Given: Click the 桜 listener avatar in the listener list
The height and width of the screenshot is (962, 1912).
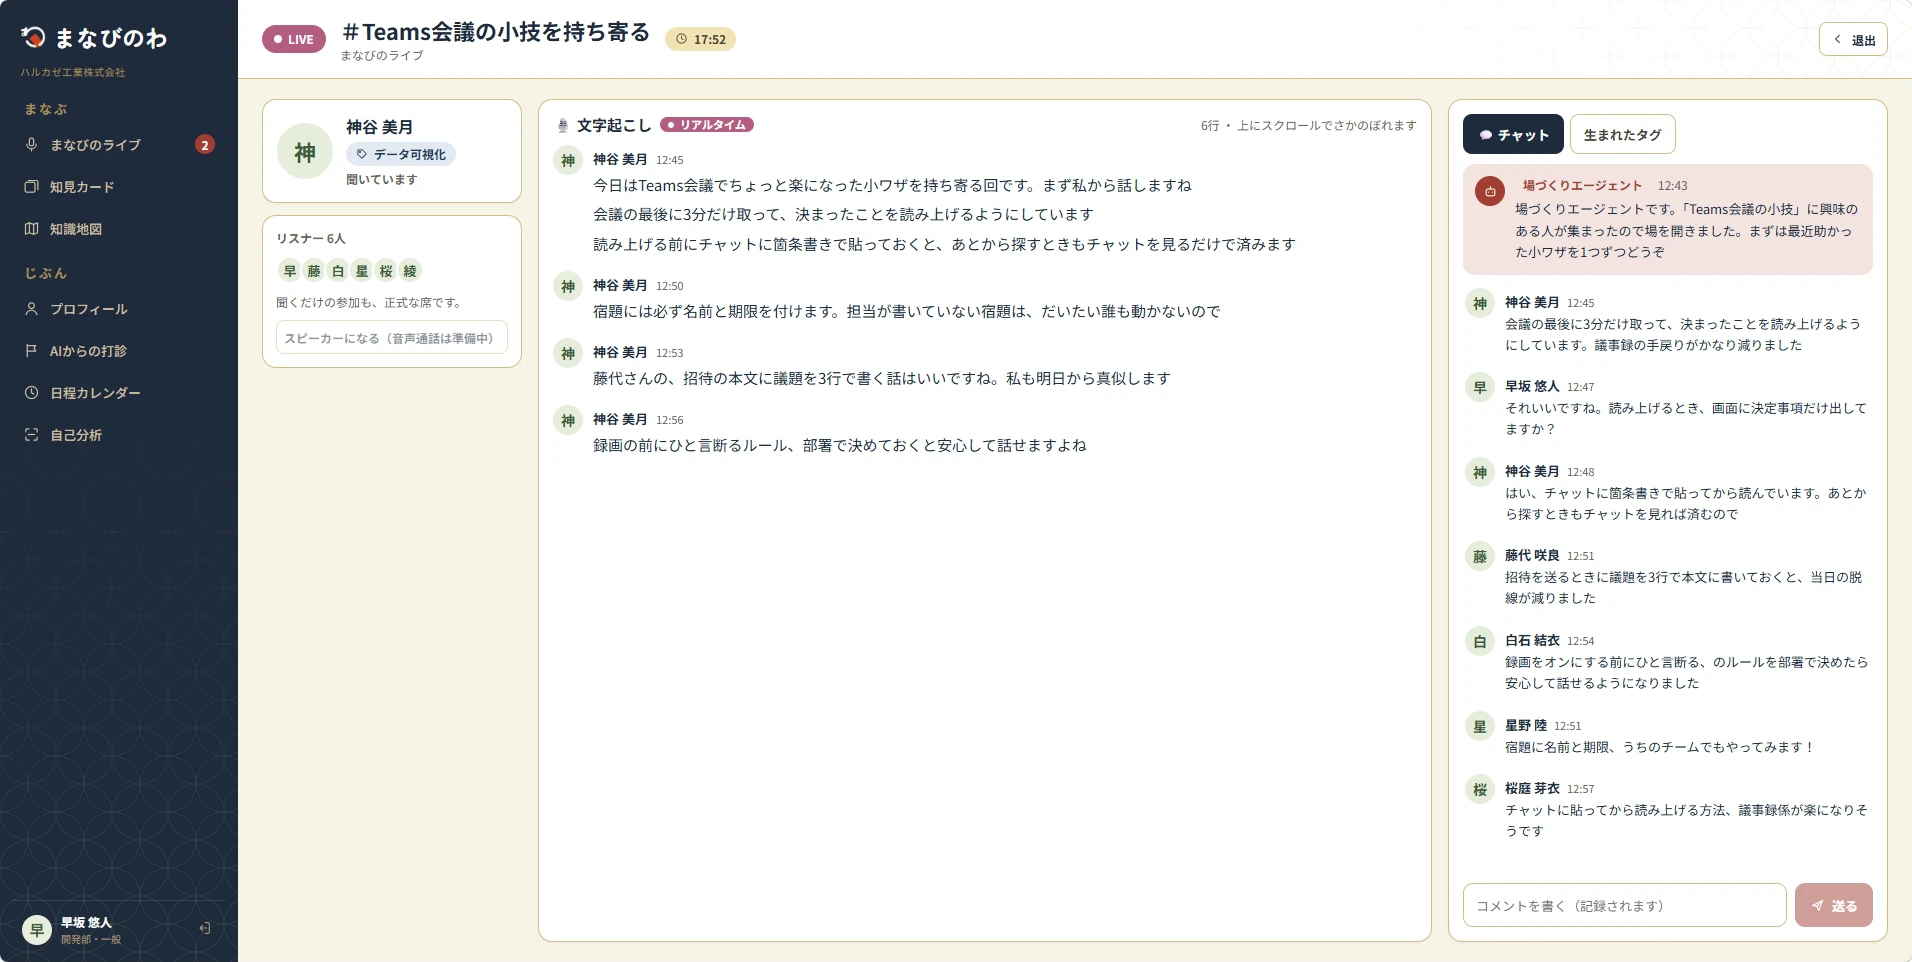Looking at the screenshot, I should tap(386, 271).
